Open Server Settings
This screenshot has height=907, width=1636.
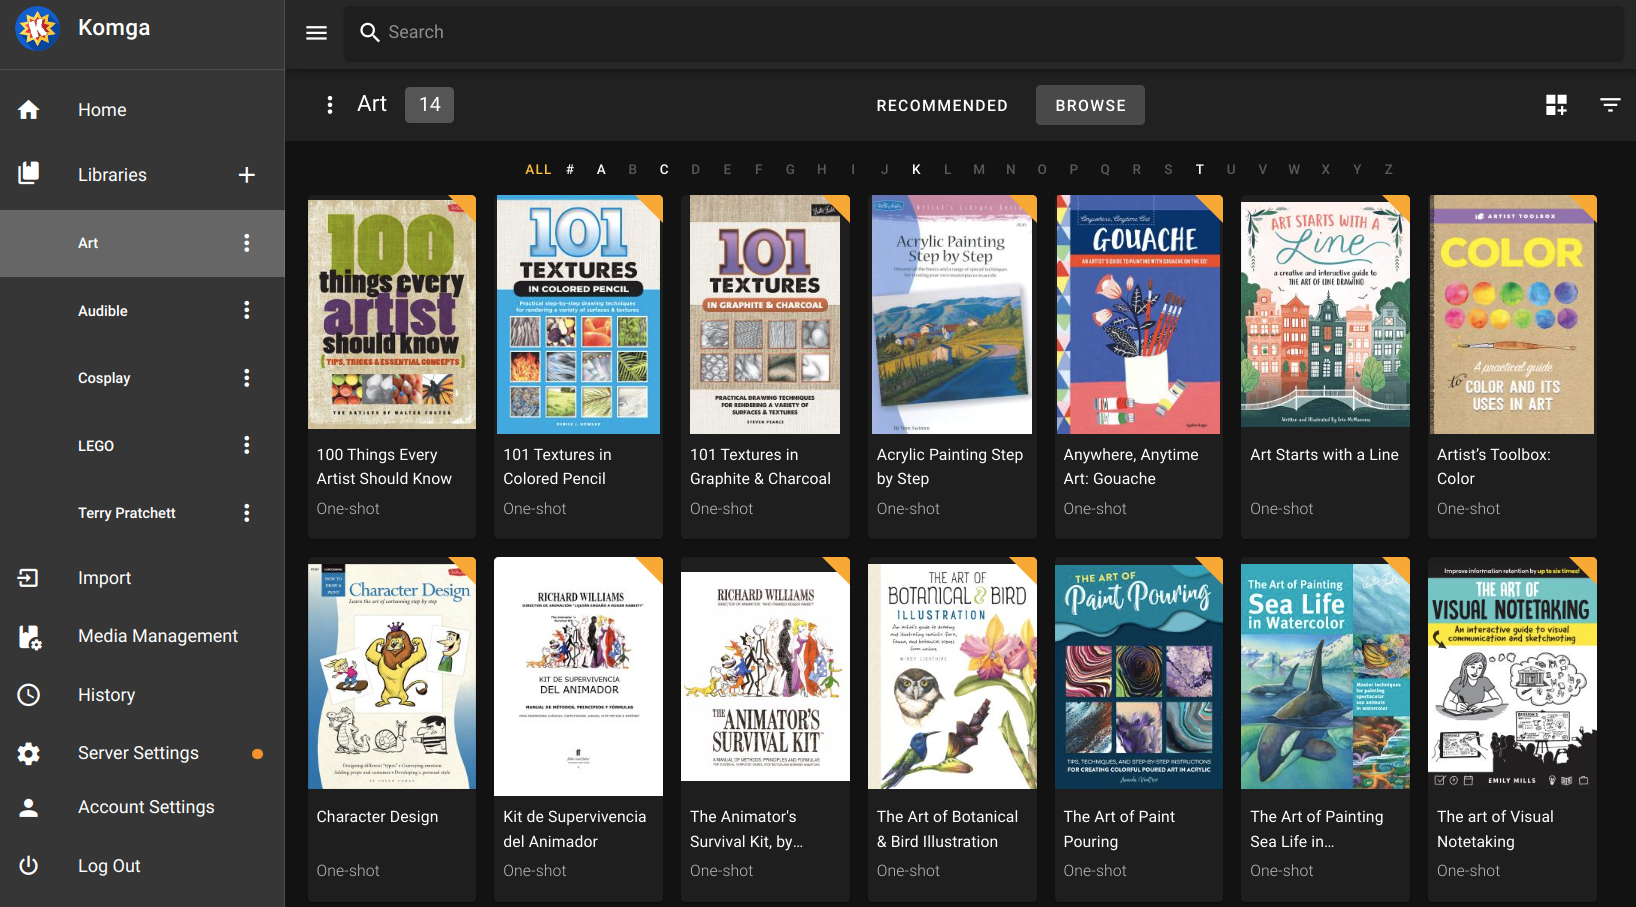[138, 753]
